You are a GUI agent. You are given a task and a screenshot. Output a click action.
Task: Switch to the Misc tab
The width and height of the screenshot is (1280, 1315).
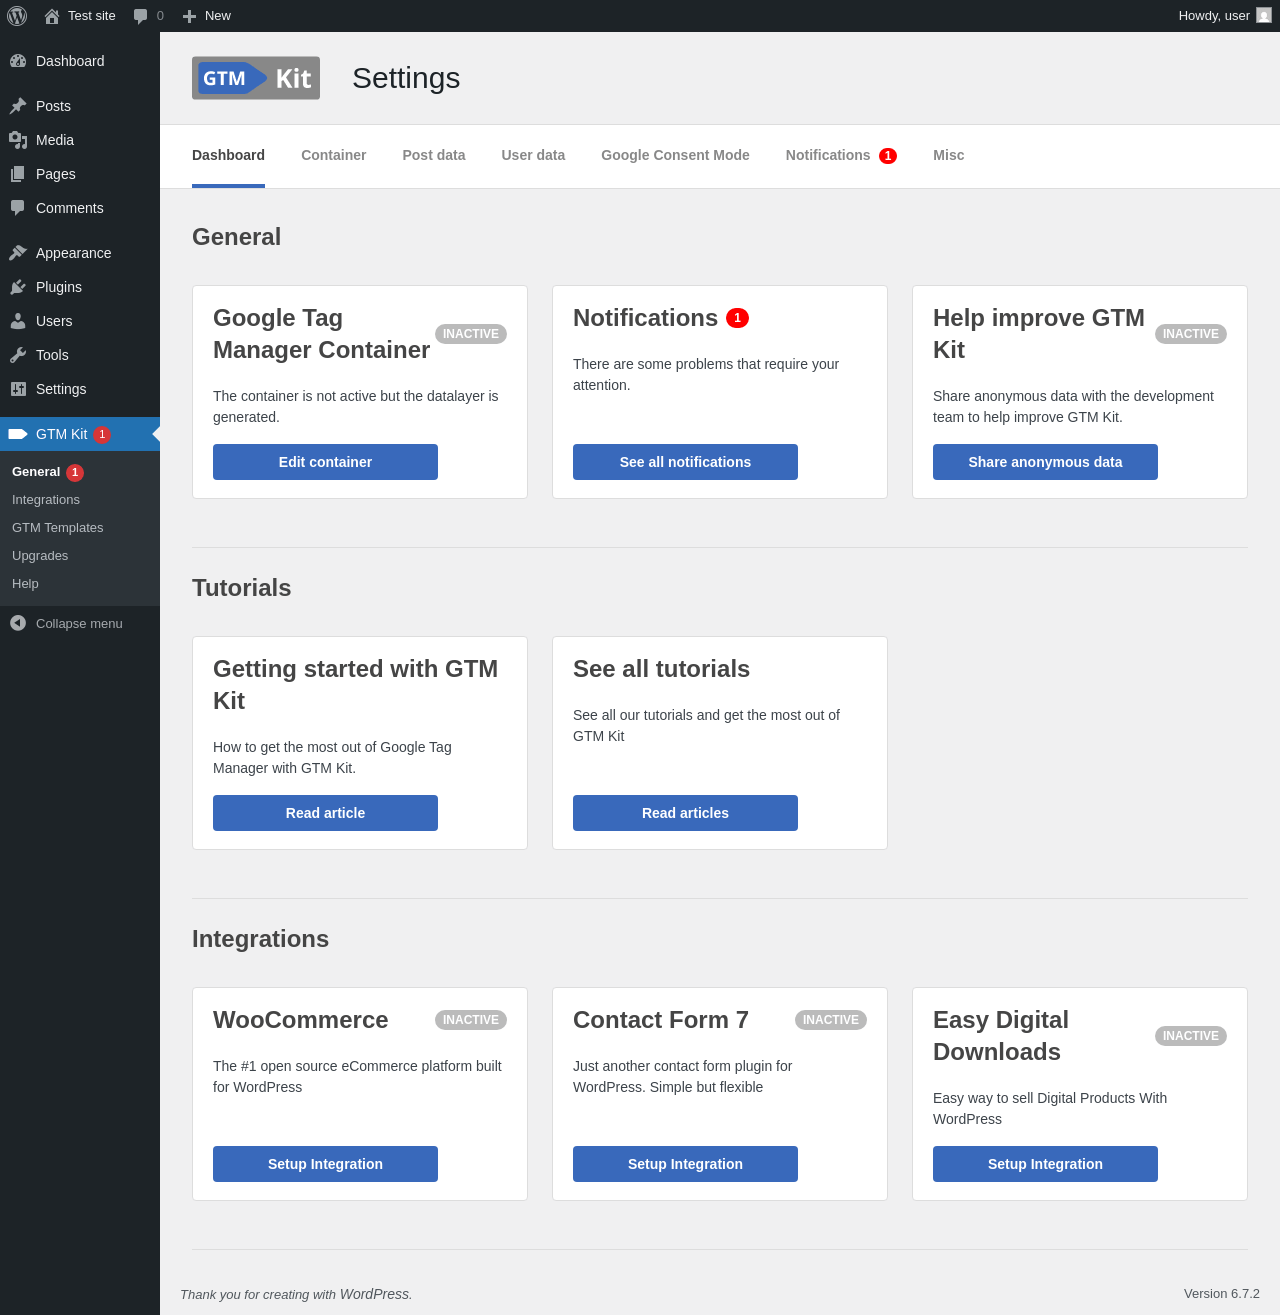(949, 155)
